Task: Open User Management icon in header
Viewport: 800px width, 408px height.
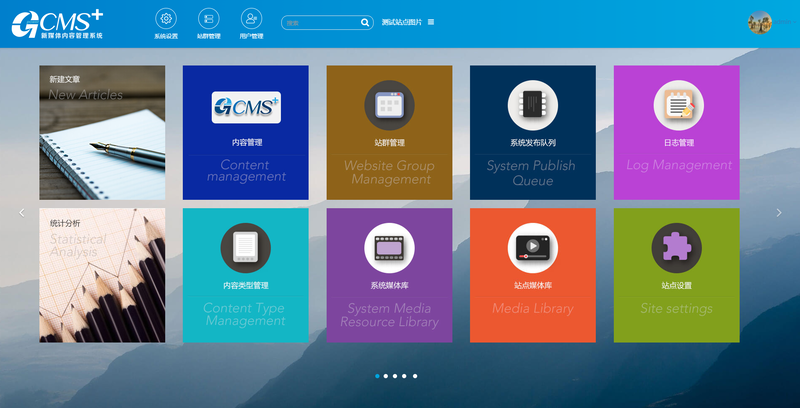Action: (251, 18)
